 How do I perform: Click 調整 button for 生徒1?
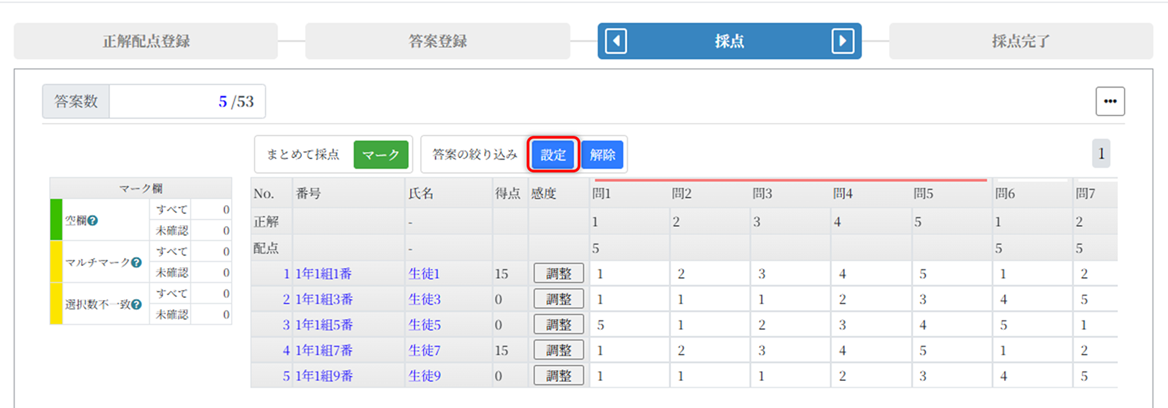click(559, 273)
